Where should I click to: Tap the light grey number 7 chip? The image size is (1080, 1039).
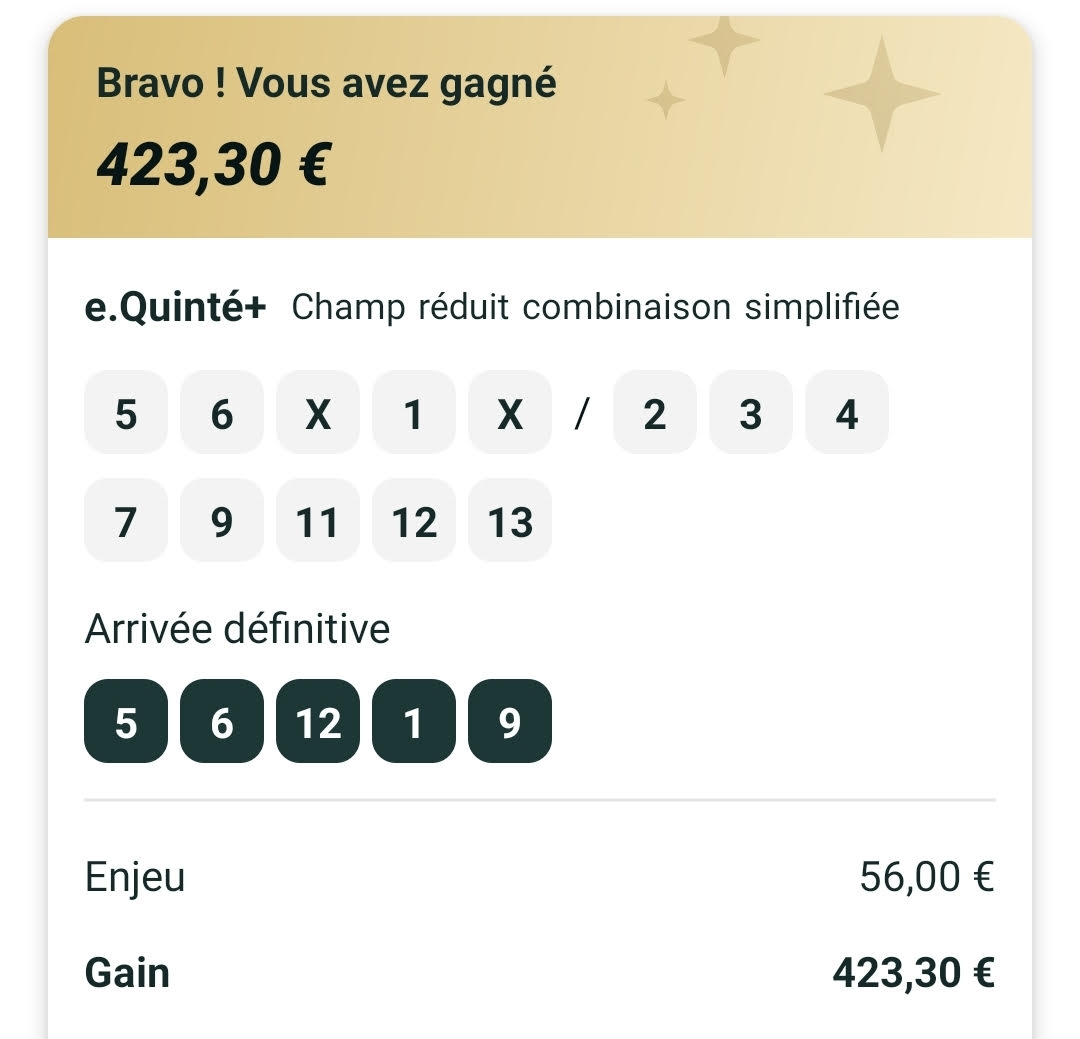pyautogui.click(x=126, y=521)
